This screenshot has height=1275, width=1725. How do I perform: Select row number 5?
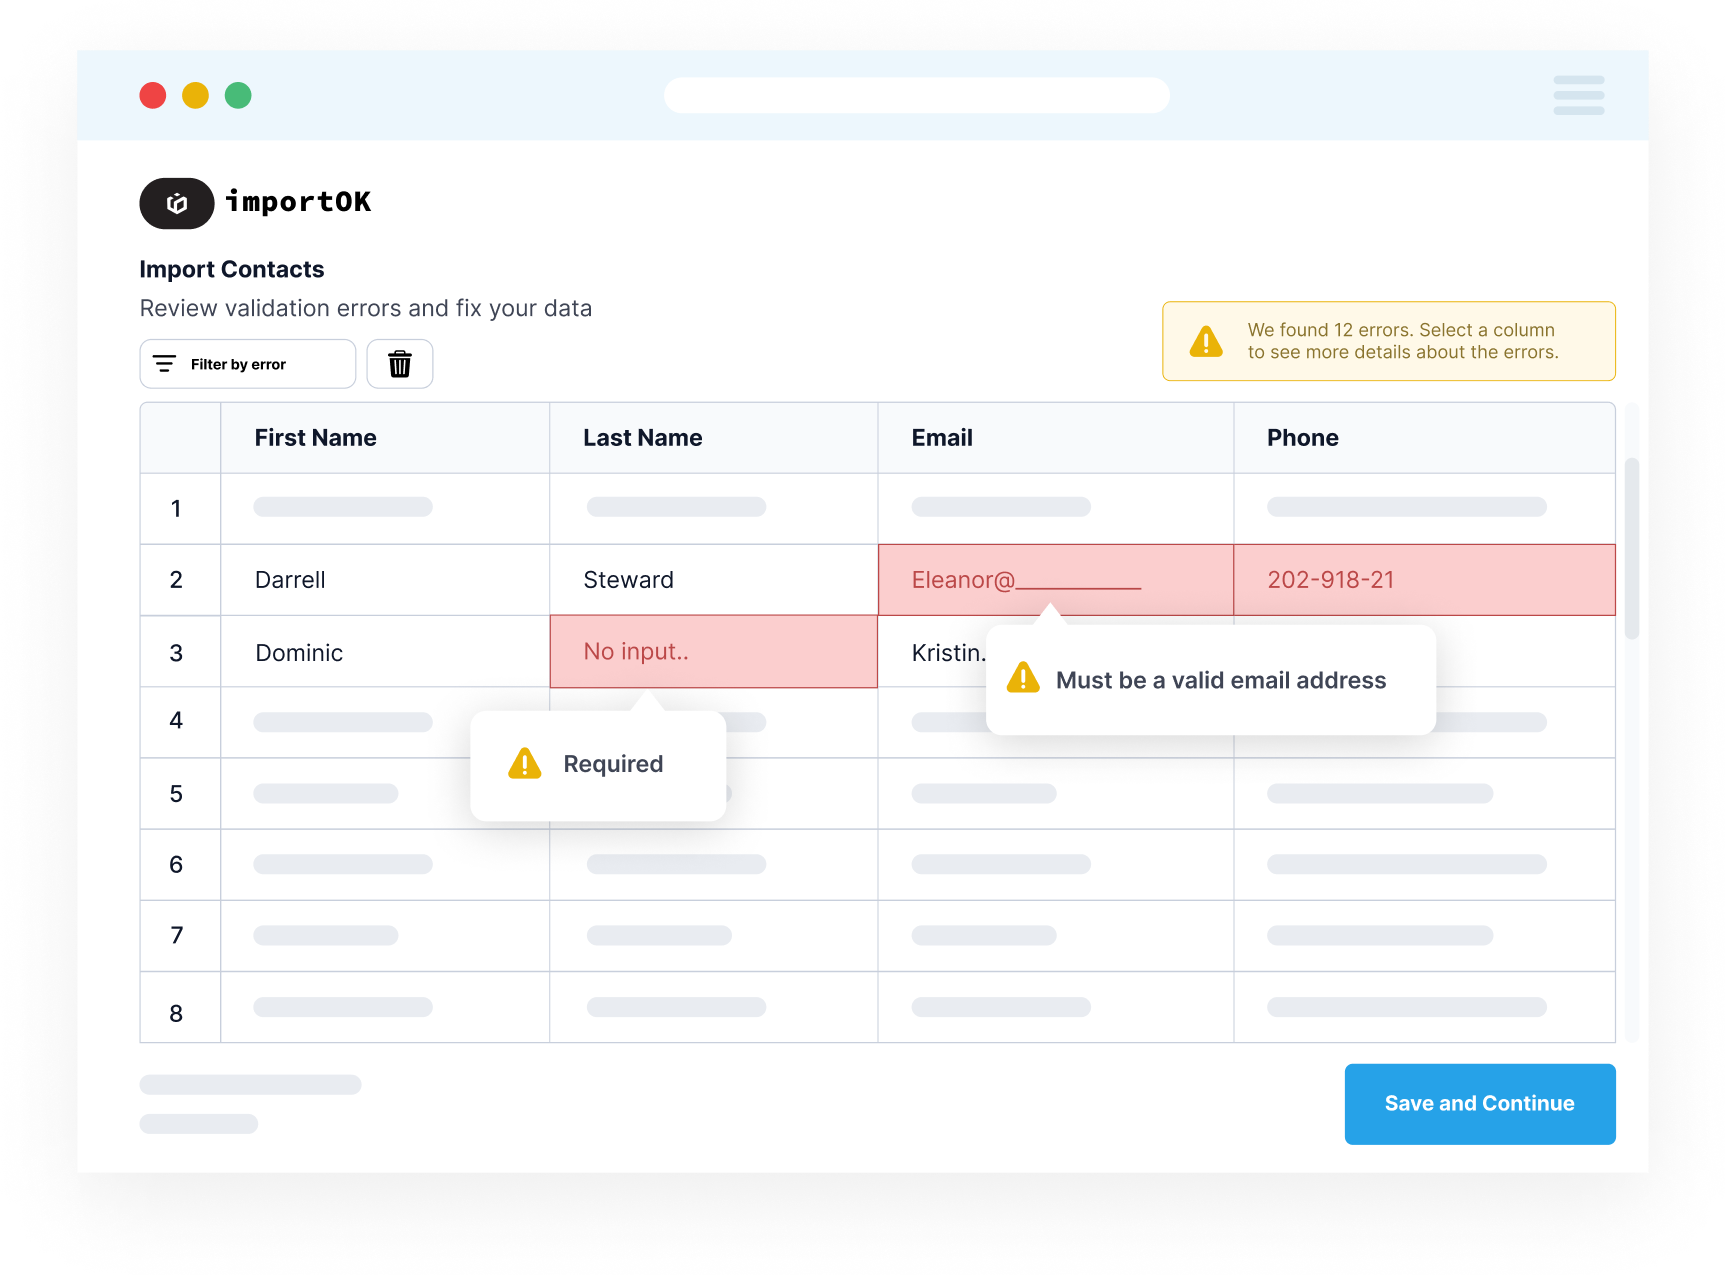180,794
